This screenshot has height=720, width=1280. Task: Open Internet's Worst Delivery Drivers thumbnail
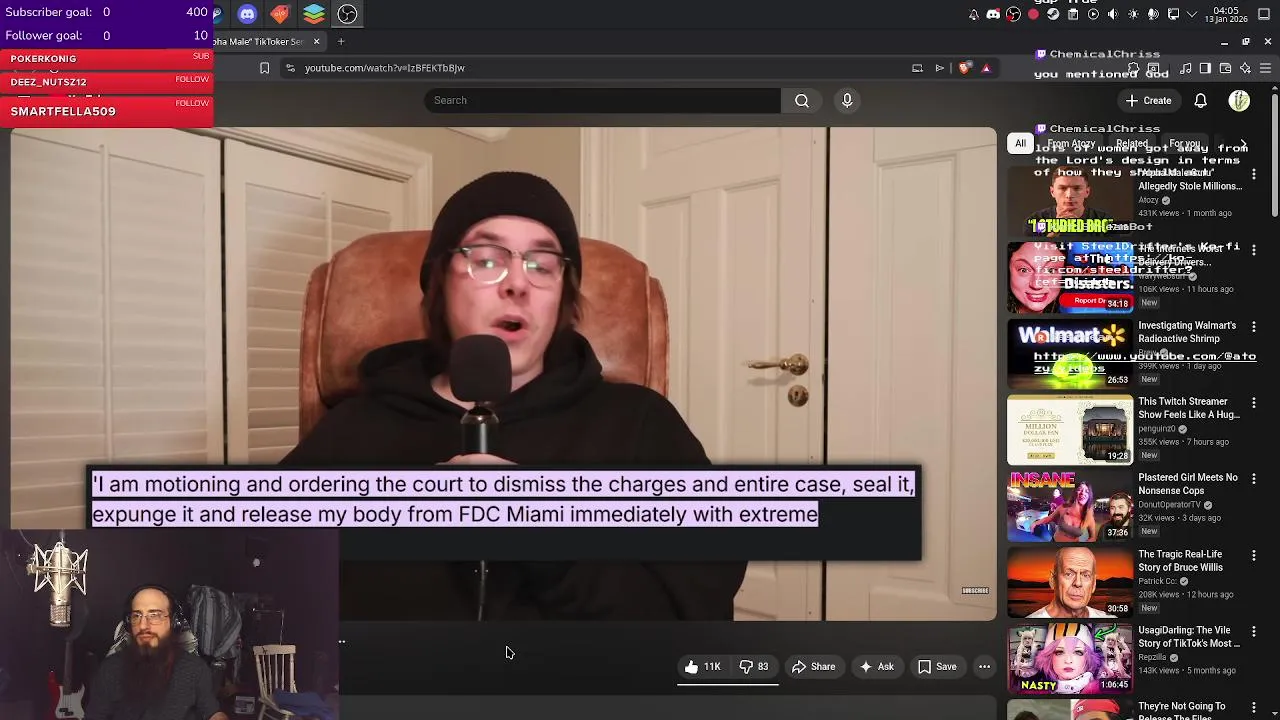pos(1070,278)
